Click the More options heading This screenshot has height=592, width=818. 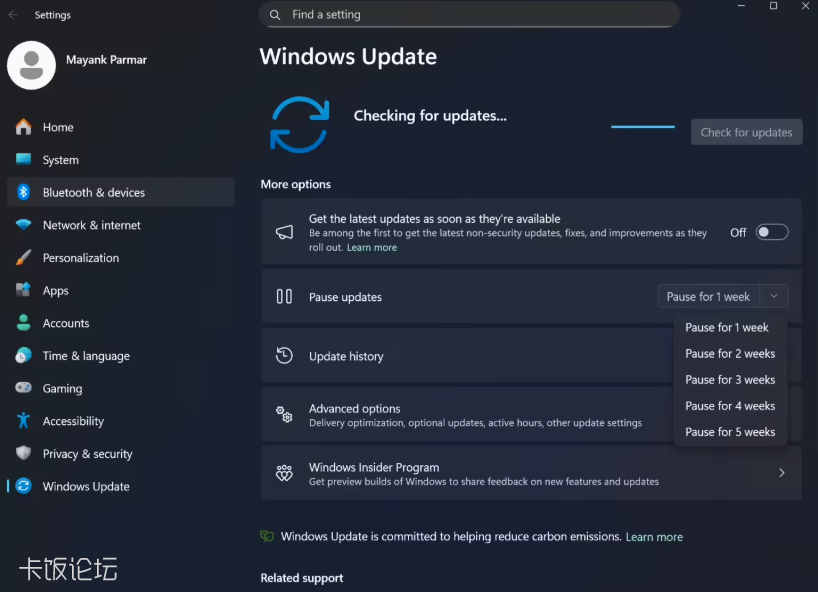click(x=295, y=184)
